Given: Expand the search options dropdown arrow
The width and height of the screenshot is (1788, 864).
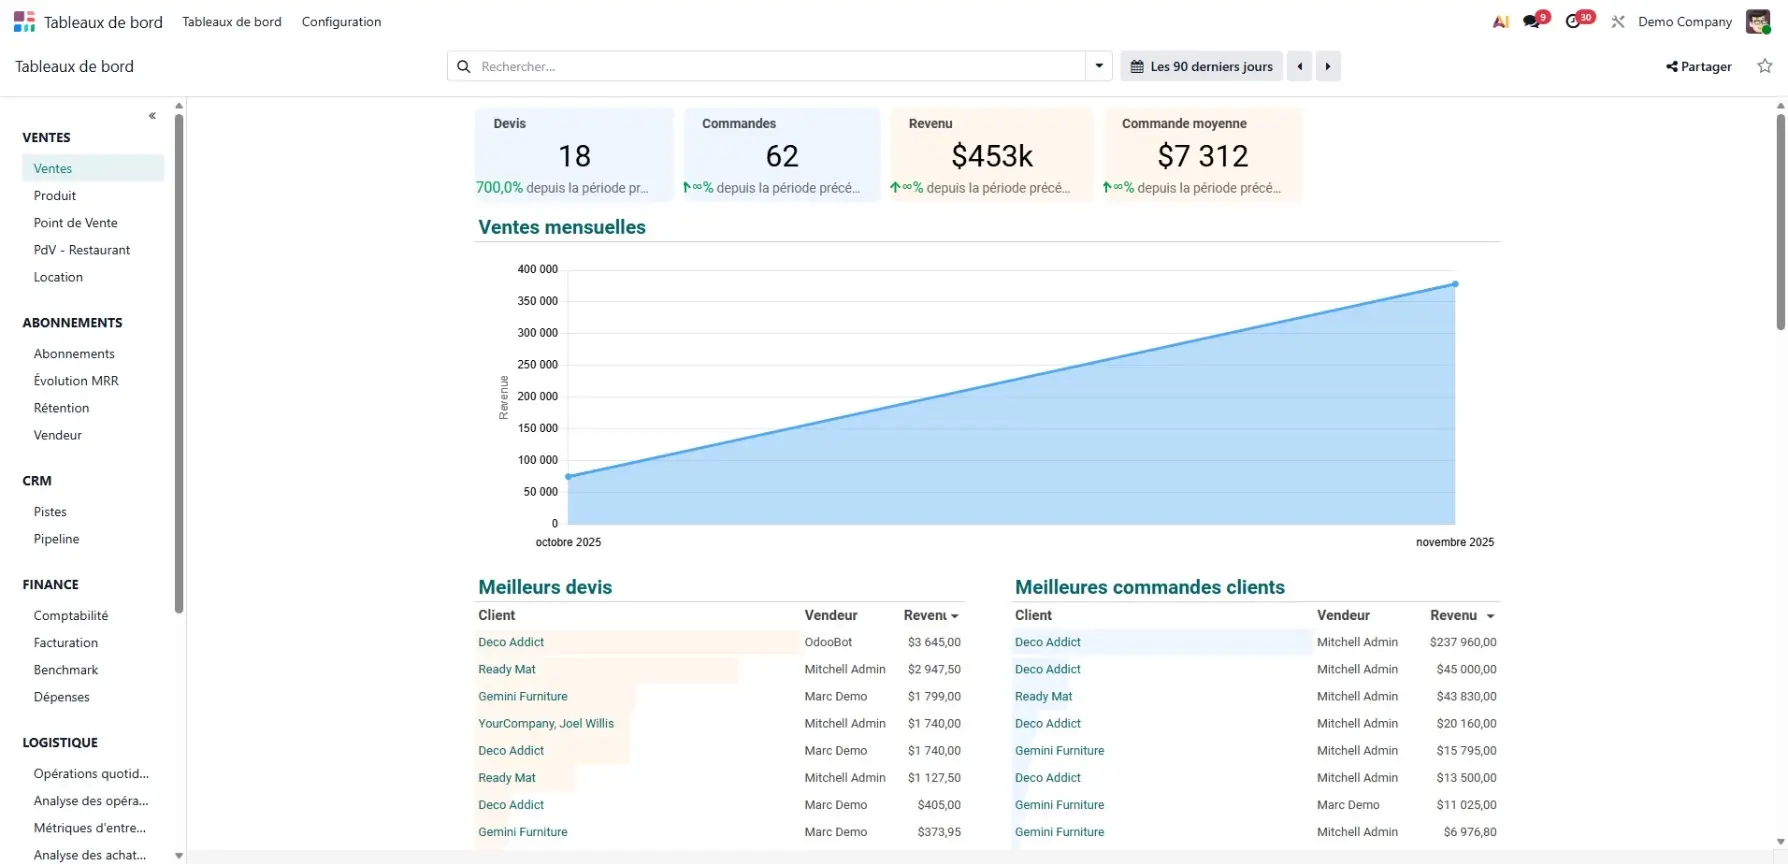Looking at the screenshot, I should [x=1099, y=66].
